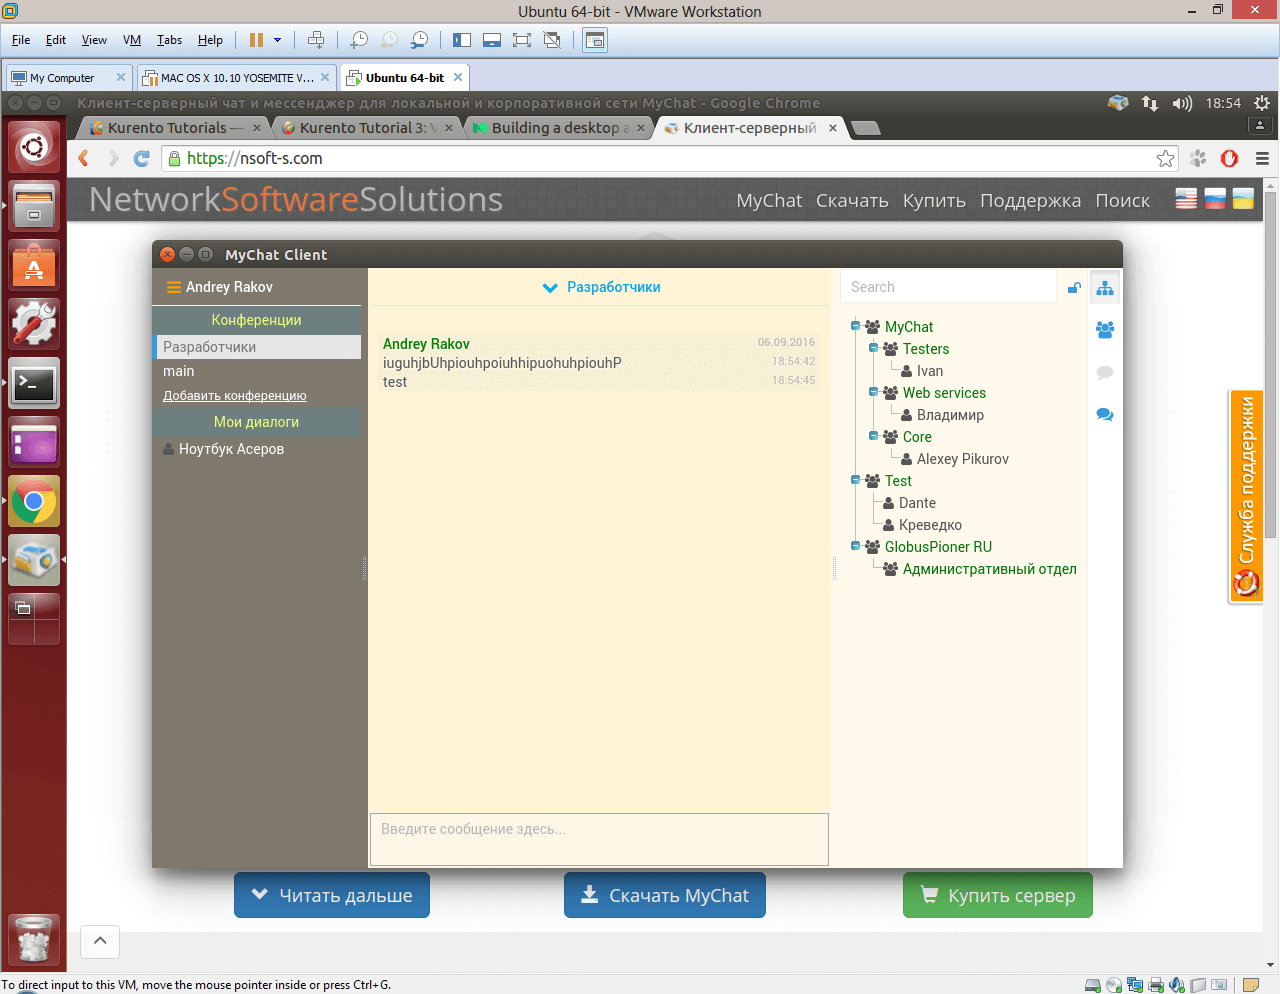Click the Введите сообщение здесь message box
The width and height of the screenshot is (1280, 994).
point(599,839)
